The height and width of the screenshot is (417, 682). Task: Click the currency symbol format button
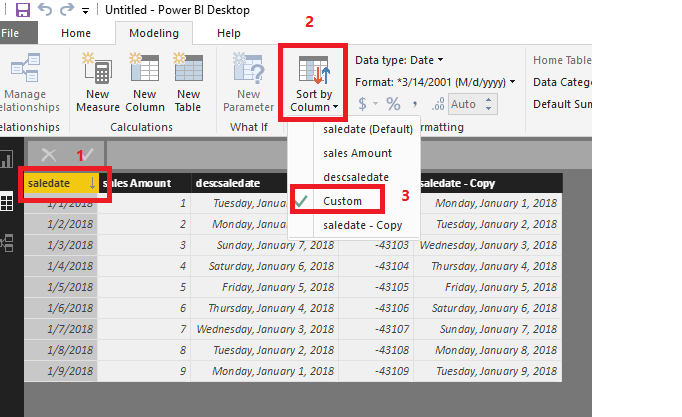tap(363, 104)
